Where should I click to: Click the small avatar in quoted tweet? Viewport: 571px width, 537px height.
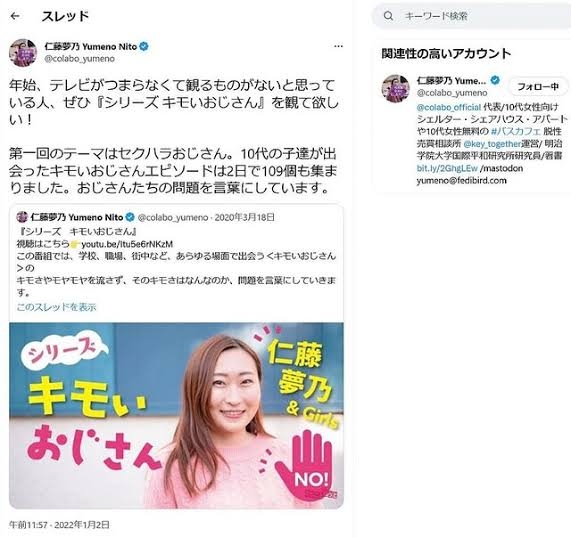click(x=22, y=217)
